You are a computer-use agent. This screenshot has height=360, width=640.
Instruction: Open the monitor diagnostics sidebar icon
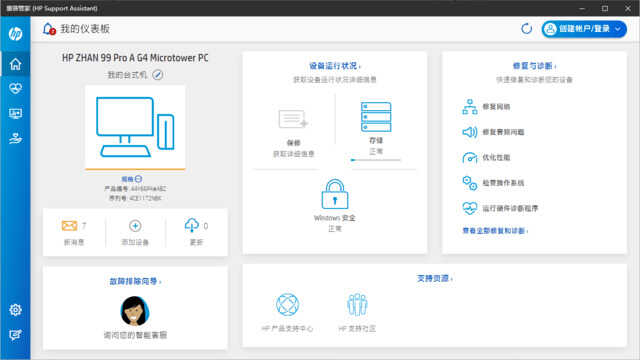16,113
